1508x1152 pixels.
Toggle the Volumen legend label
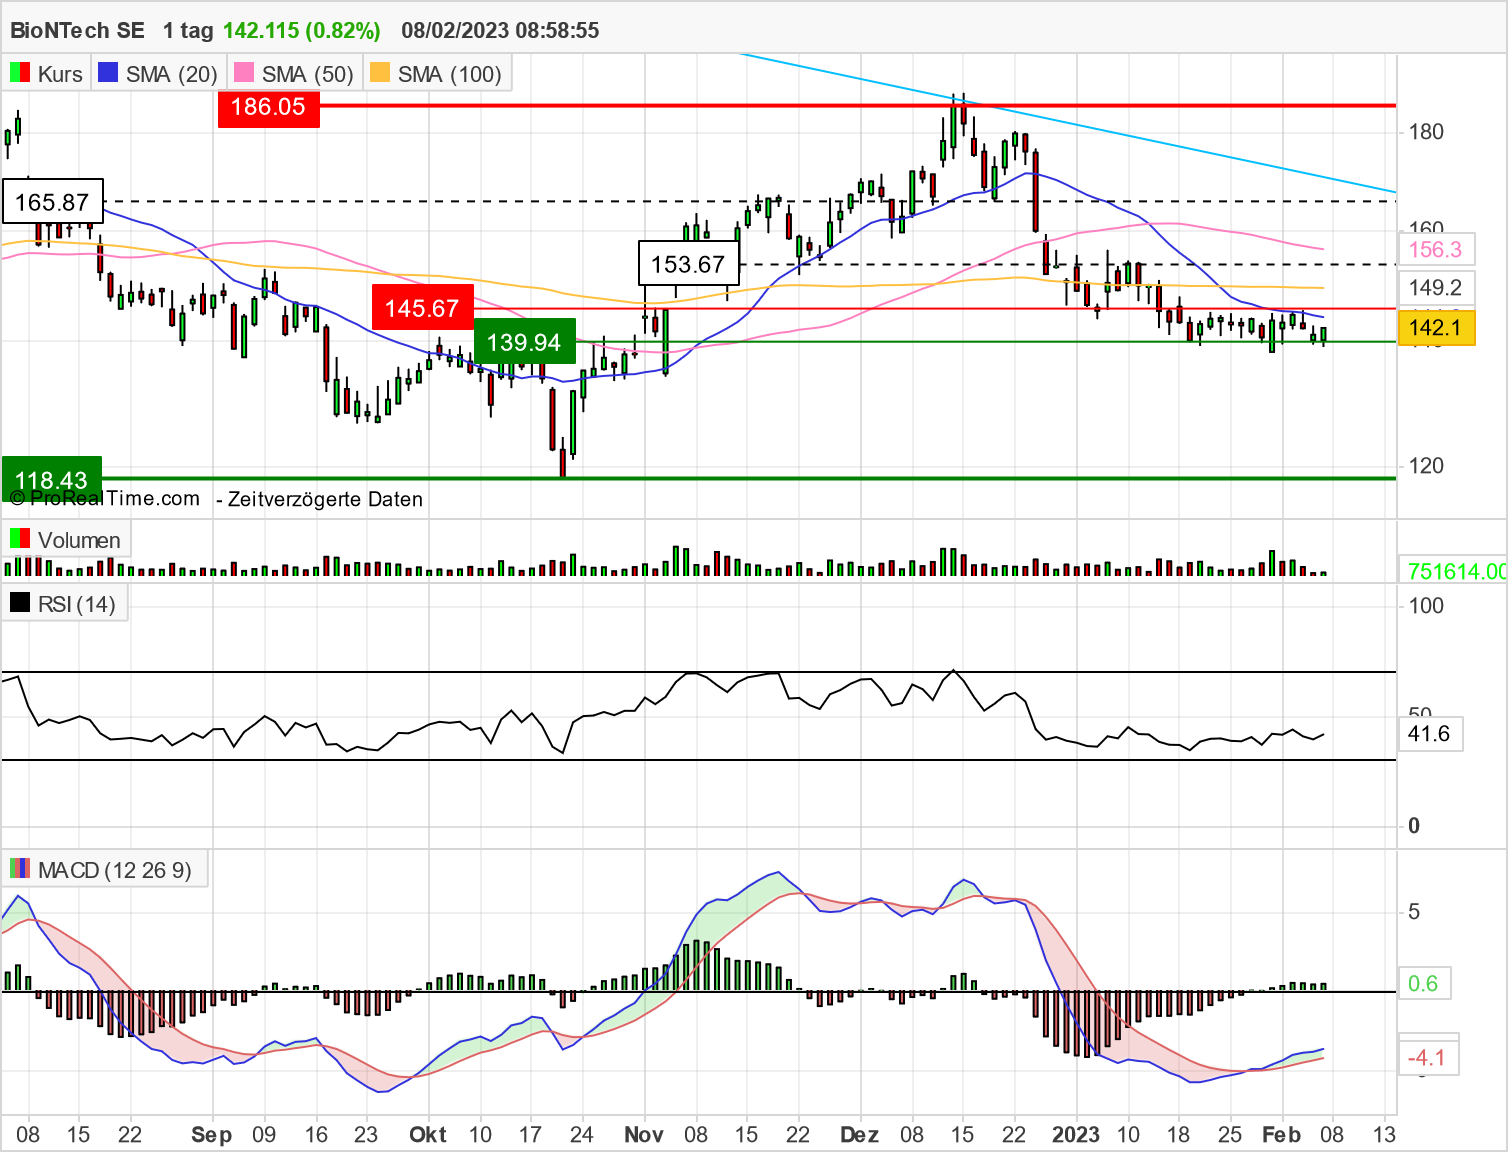80,538
